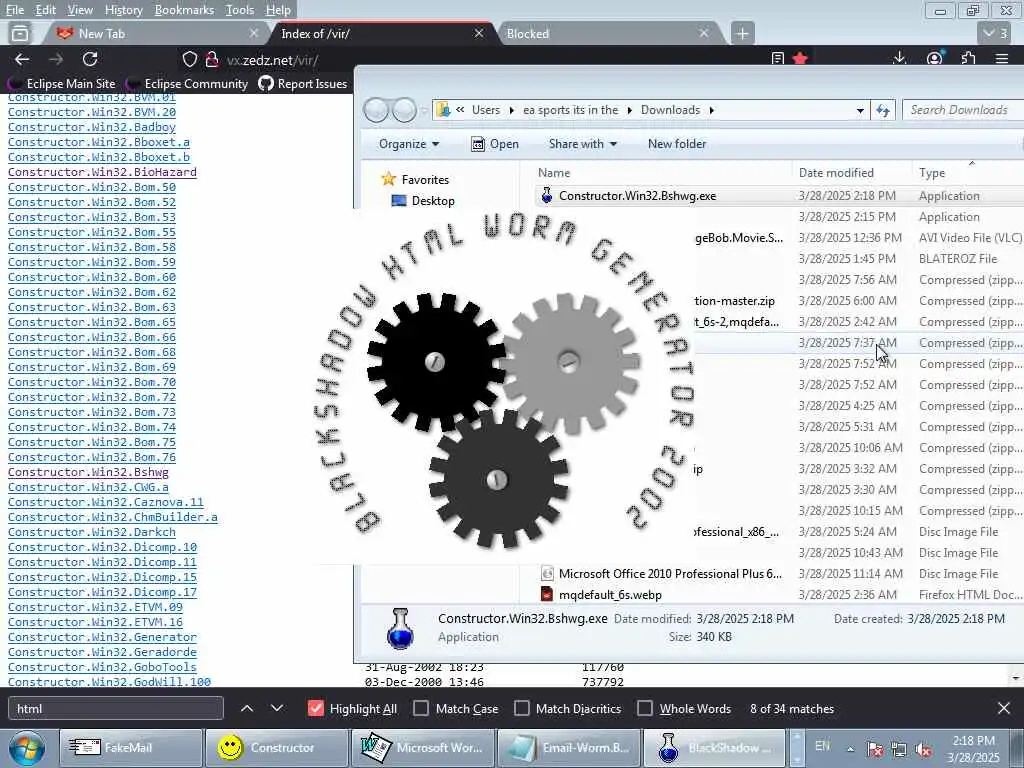Image resolution: width=1024 pixels, height=768 pixels.
Task: Enable the Whole Words checkbox
Action: tap(645, 708)
